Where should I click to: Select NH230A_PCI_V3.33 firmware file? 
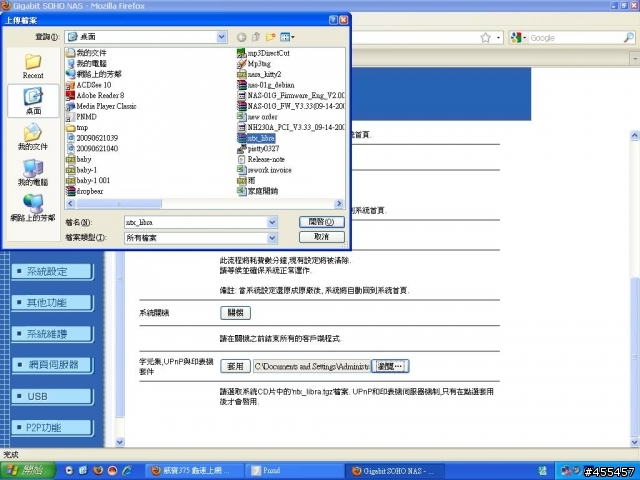(291, 127)
